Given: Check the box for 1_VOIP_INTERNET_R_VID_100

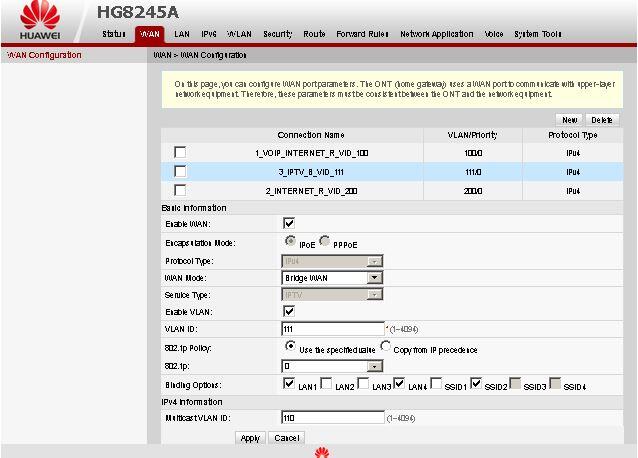Looking at the screenshot, I should [180, 152].
